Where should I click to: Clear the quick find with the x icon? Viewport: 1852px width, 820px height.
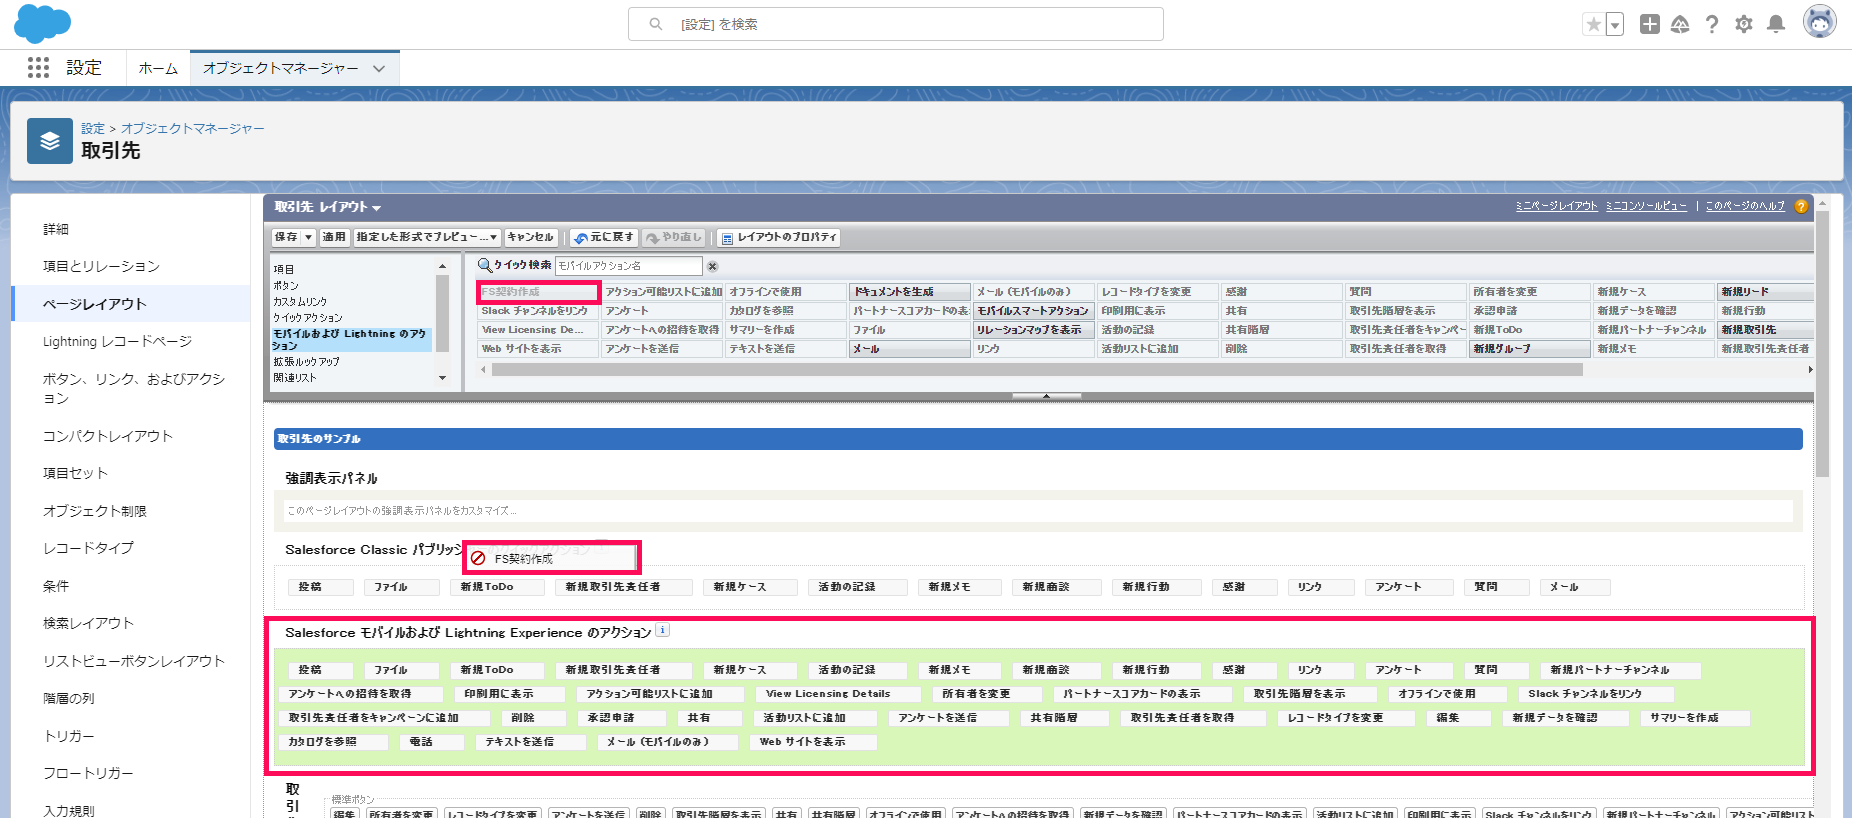click(x=713, y=266)
